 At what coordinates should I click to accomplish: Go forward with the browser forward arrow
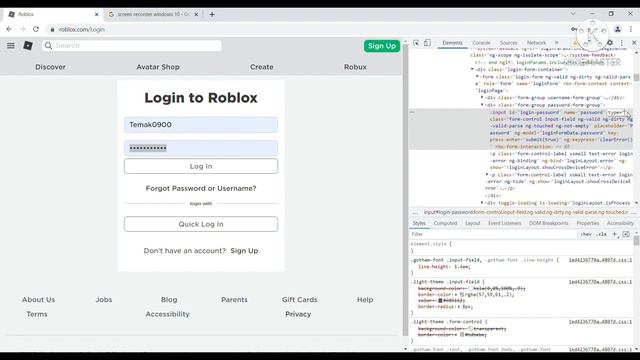point(22,29)
